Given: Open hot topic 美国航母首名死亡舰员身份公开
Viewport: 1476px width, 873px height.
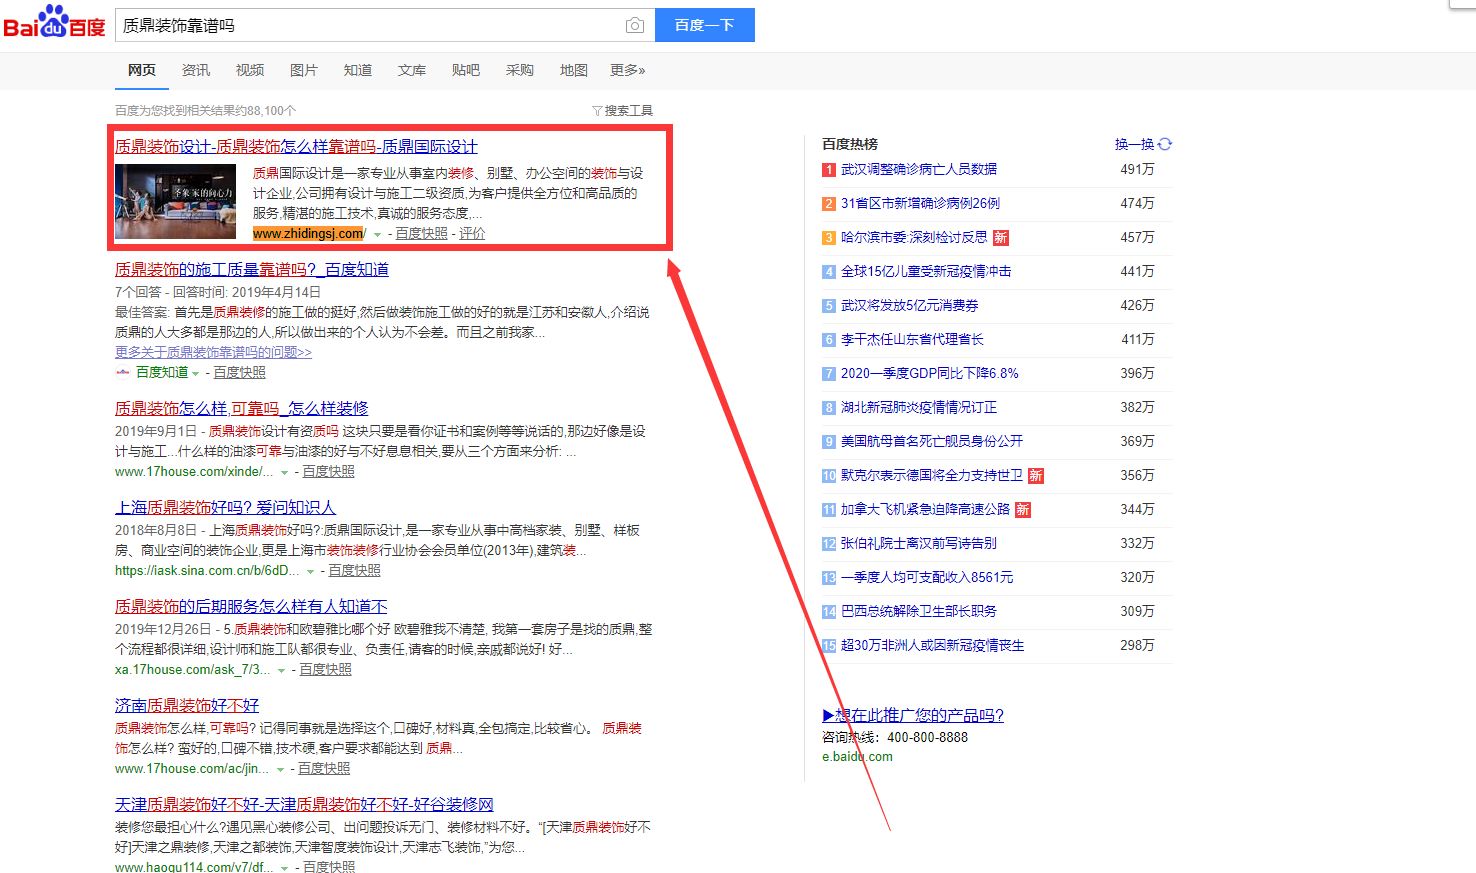Looking at the screenshot, I should 932,442.
